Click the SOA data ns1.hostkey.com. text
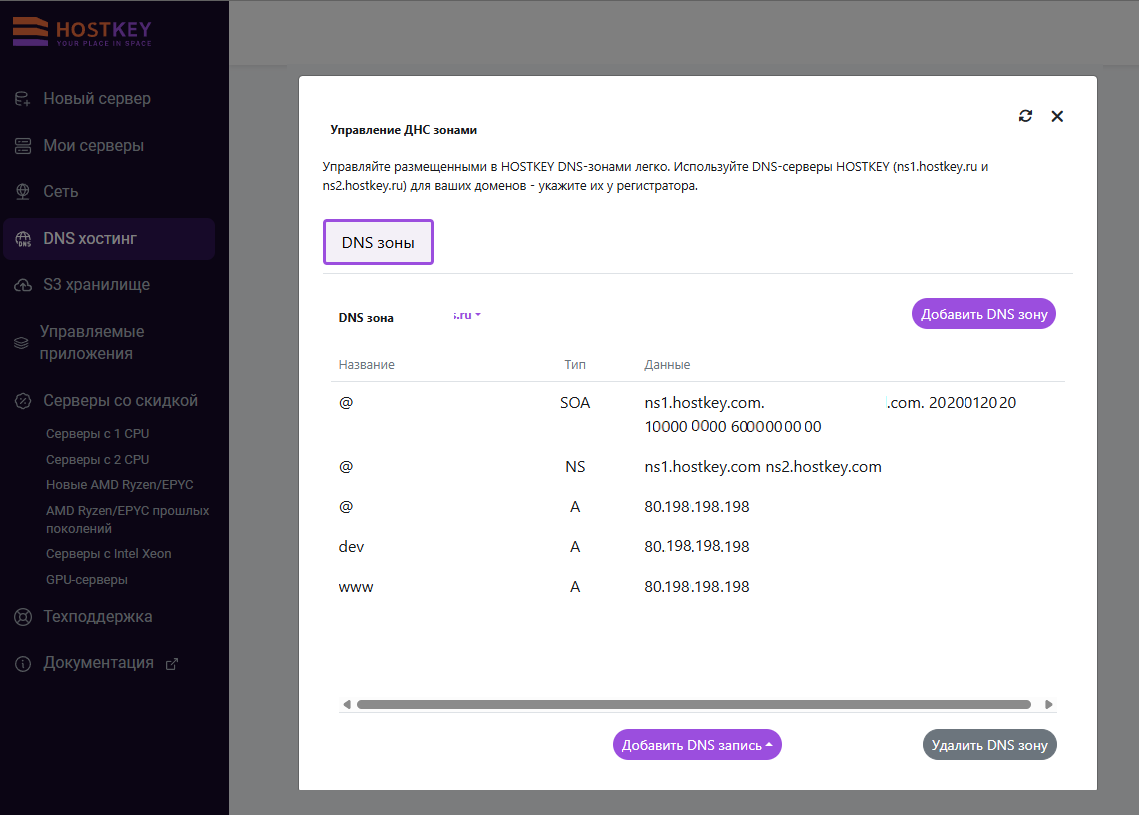The image size is (1139, 815). 704,403
